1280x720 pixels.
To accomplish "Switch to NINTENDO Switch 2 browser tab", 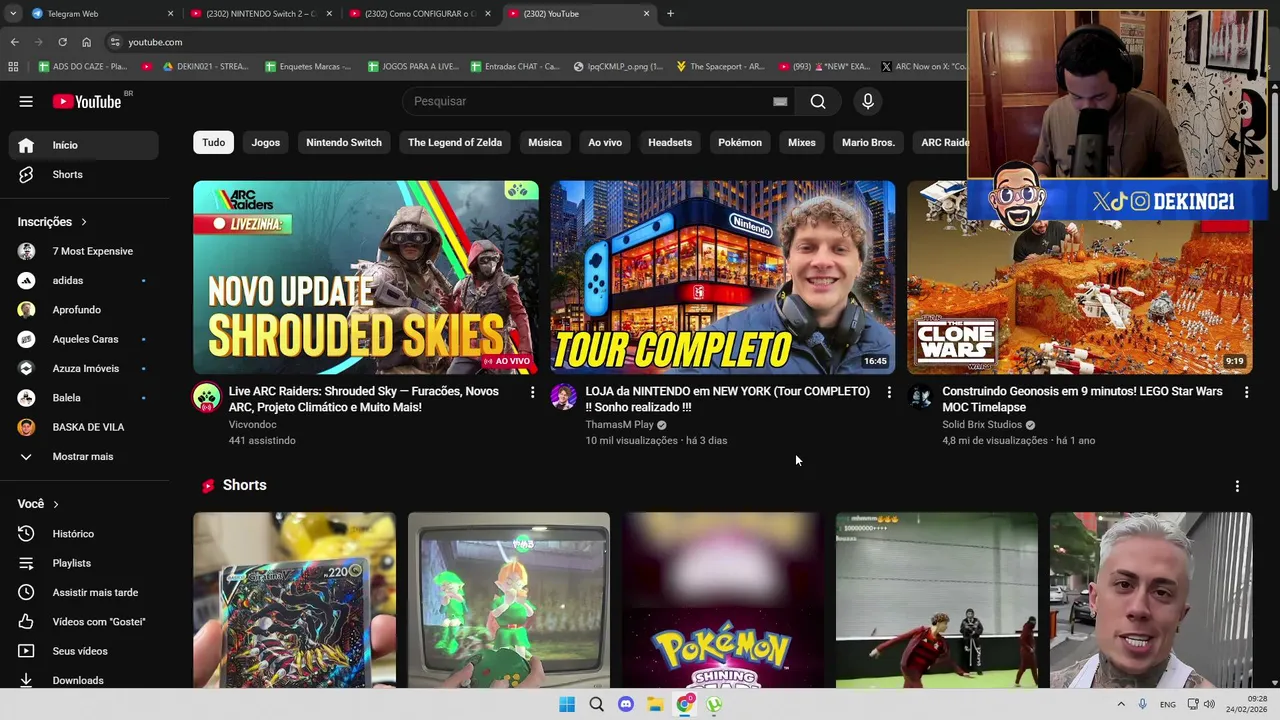I will point(260,14).
